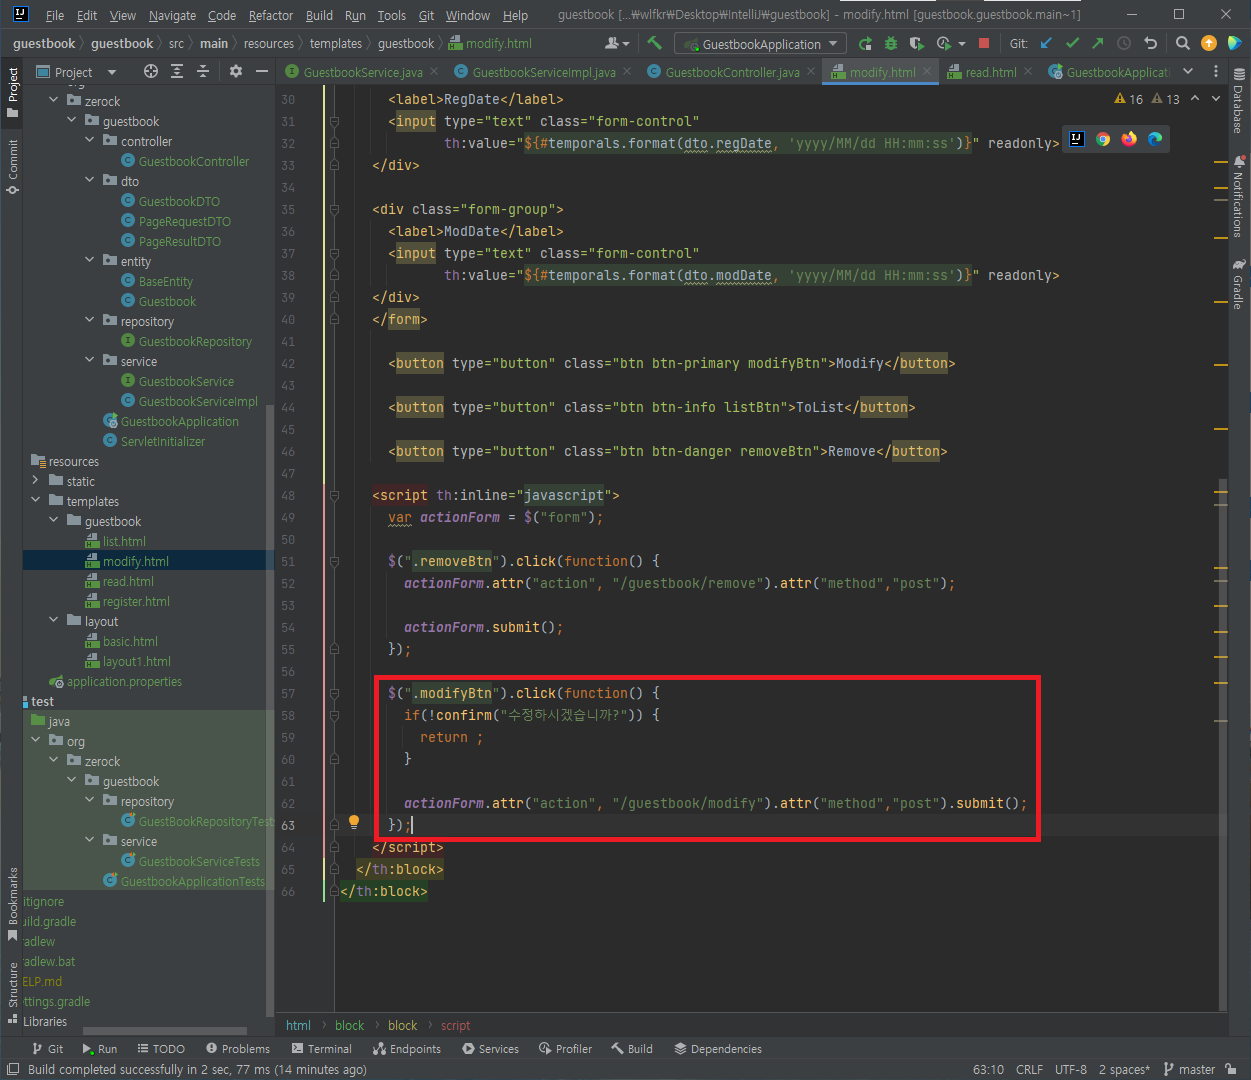Preview page in Edge browser icon
1251x1080 pixels.
tap(1155, 139)
